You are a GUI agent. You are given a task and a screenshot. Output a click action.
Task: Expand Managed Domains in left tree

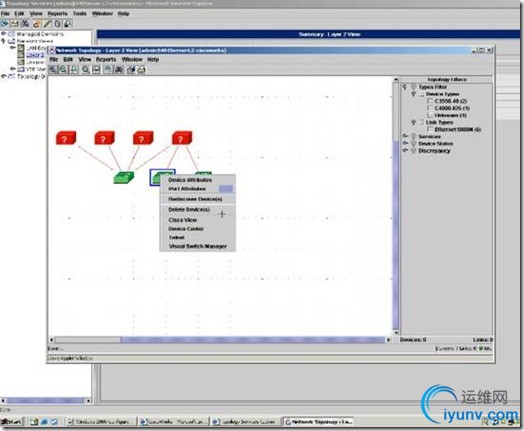4,34
